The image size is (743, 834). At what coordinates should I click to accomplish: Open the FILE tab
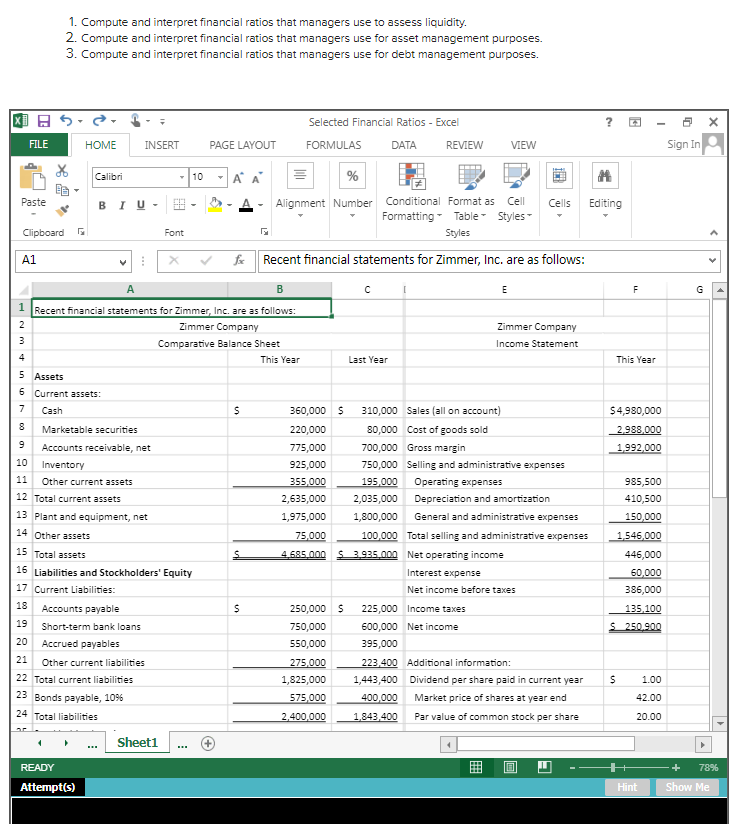39,144
